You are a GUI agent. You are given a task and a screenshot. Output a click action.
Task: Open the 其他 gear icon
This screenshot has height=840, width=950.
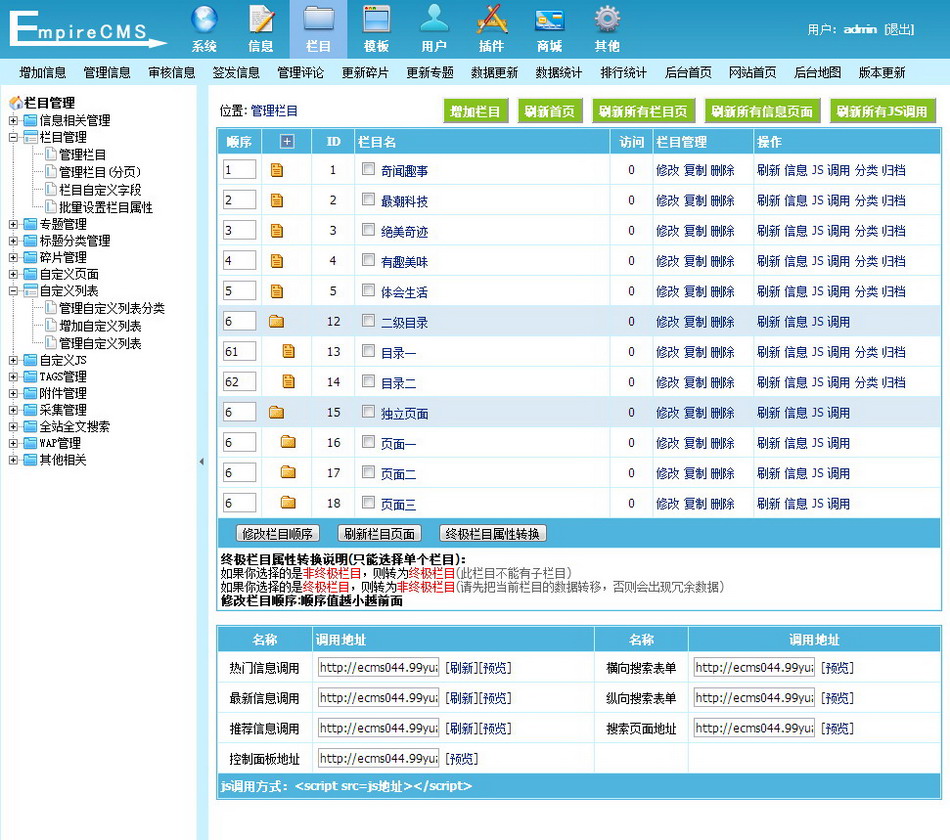click(x=607, y=20)
